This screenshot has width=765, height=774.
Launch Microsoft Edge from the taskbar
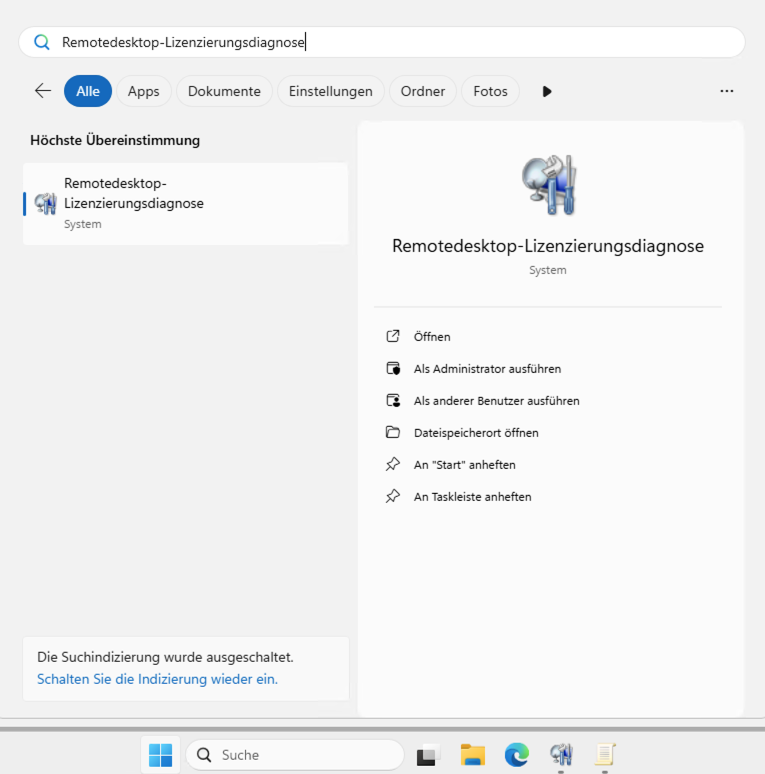516,755
